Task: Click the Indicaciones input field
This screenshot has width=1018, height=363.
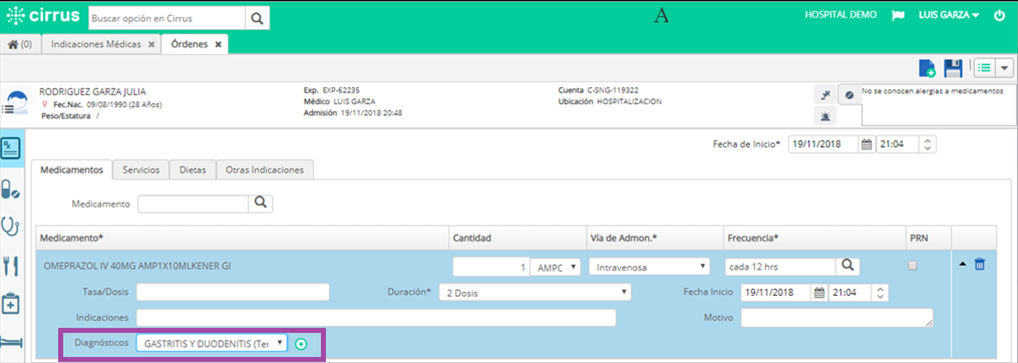Action: click(376, 318)
